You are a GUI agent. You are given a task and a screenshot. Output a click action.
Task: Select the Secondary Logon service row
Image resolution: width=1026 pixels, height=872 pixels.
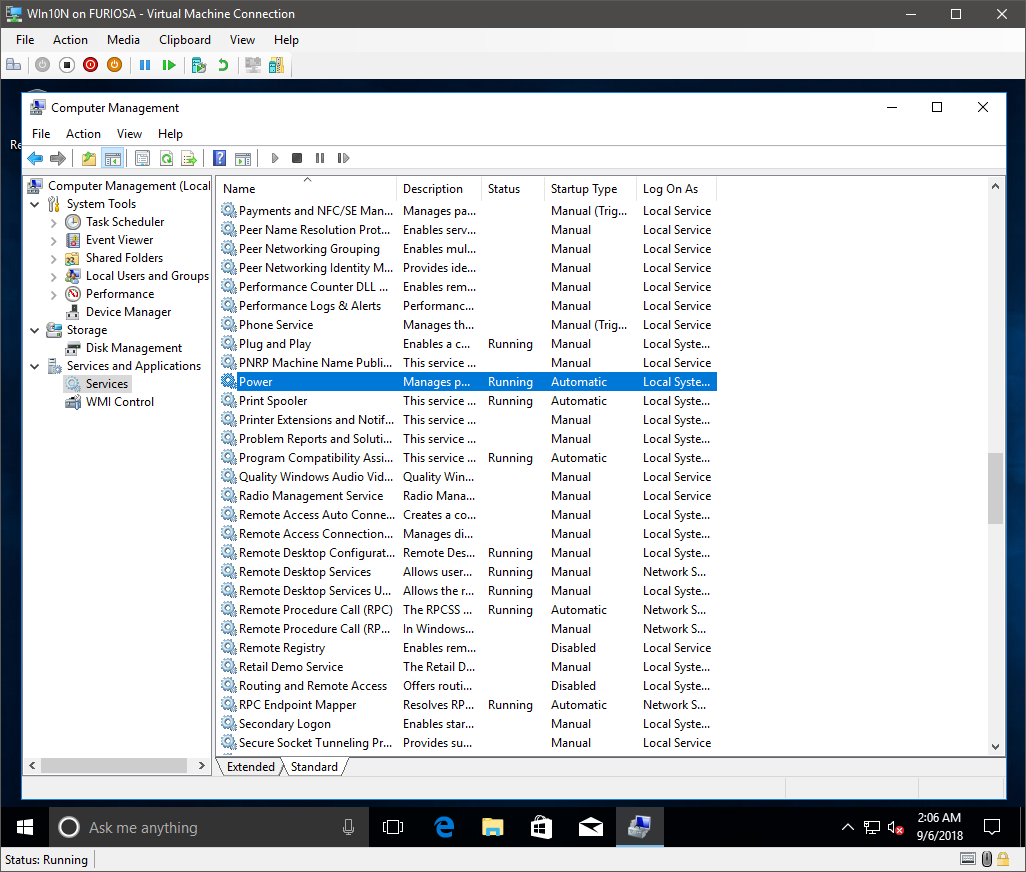(x=468, y=724)
